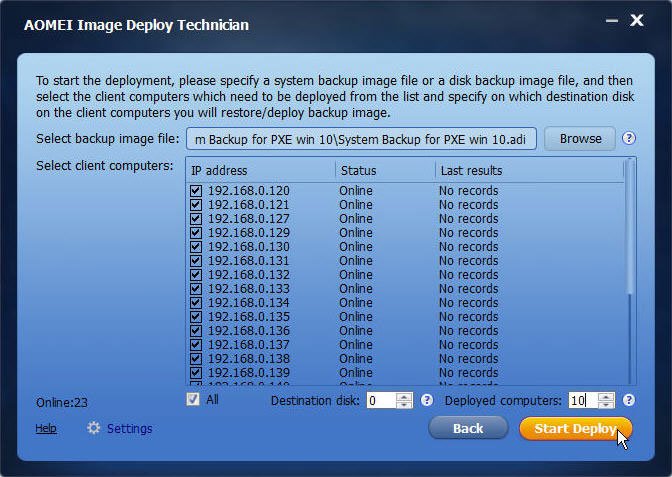This screenshot has height=477, width=672.
Task: Uncheck the 192.168.0.133 checkbox
Action: [x=196, y=289]
